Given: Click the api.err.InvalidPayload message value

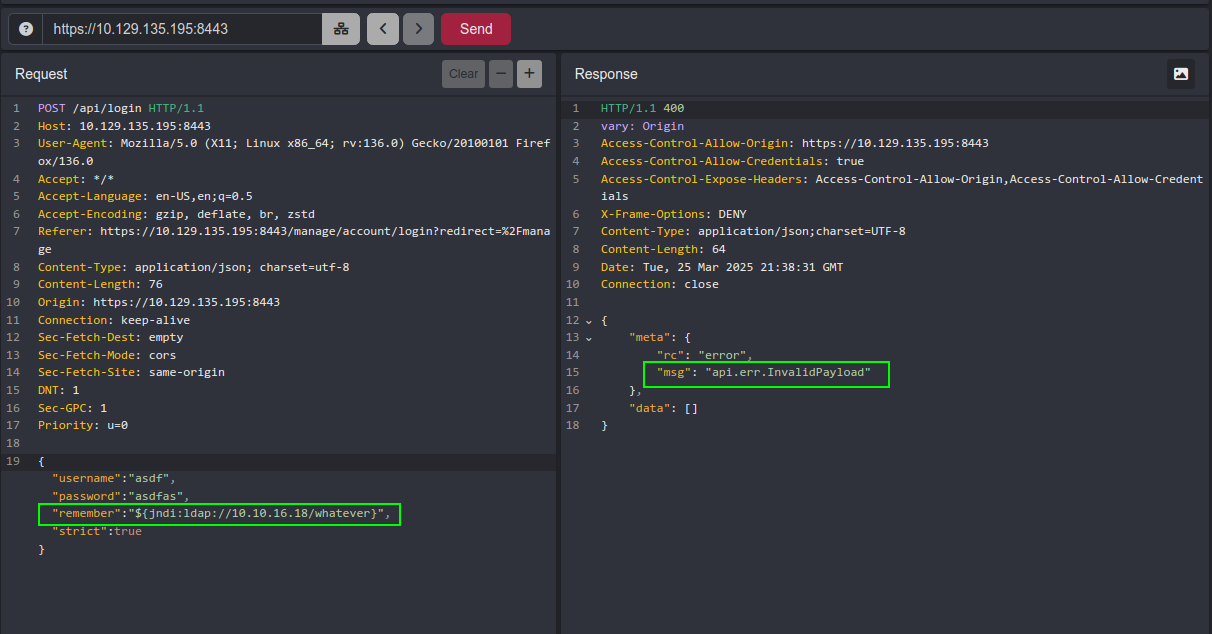Looking at the screenshot, I should pyautogui.click(x=788, y=373).
